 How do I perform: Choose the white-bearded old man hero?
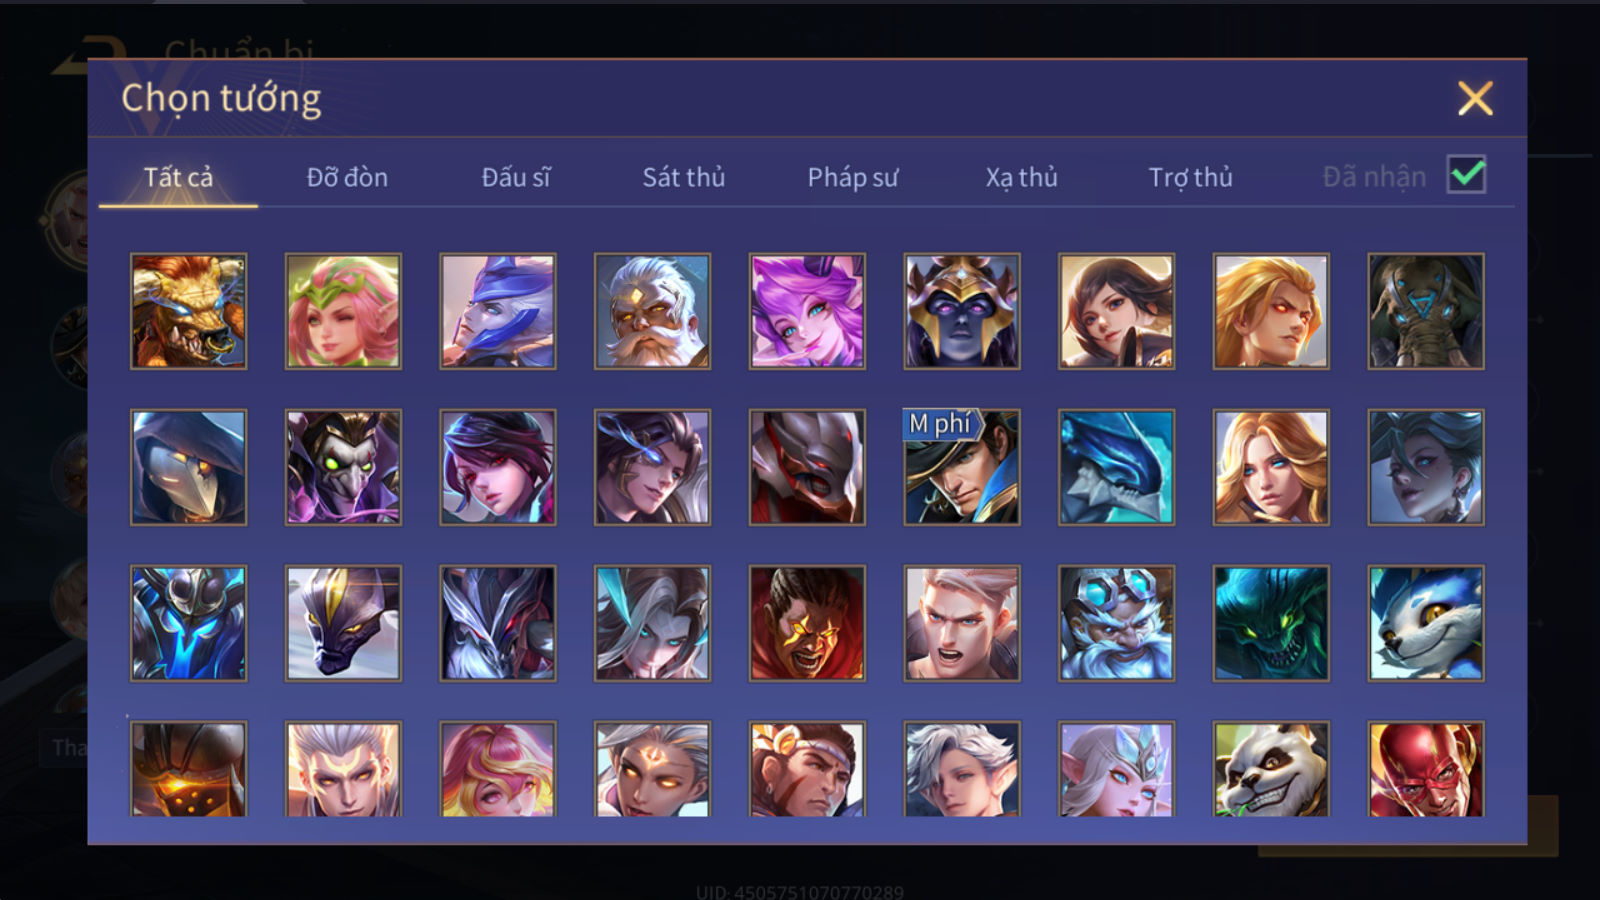click(x=652, y=311)
